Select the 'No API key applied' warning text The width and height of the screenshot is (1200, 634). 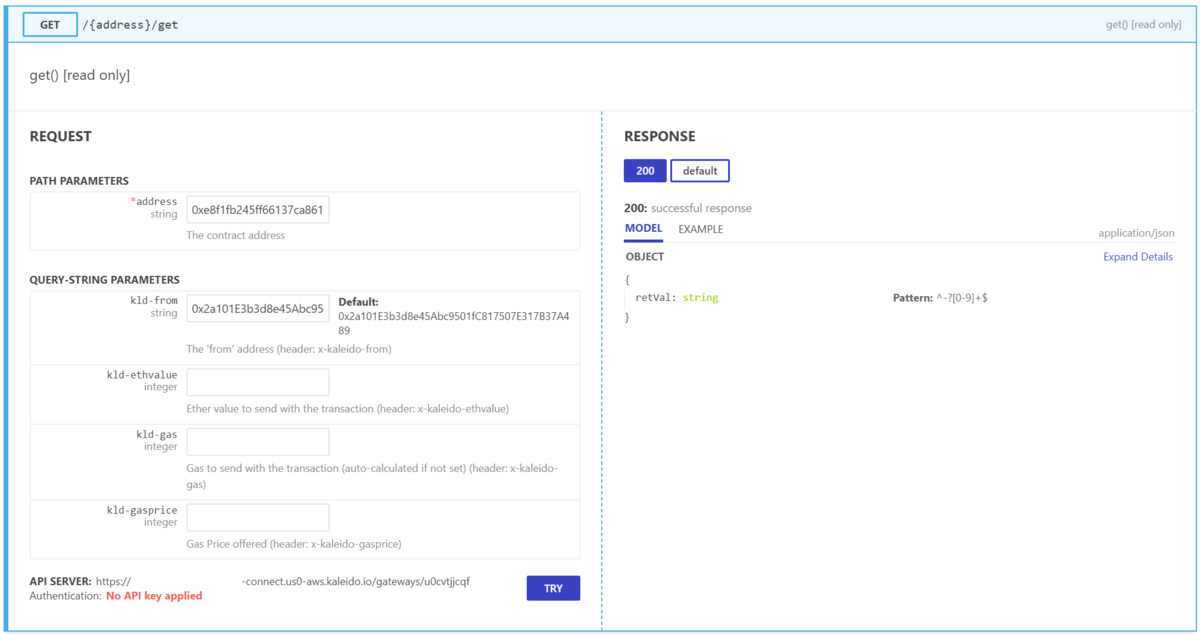154,596
